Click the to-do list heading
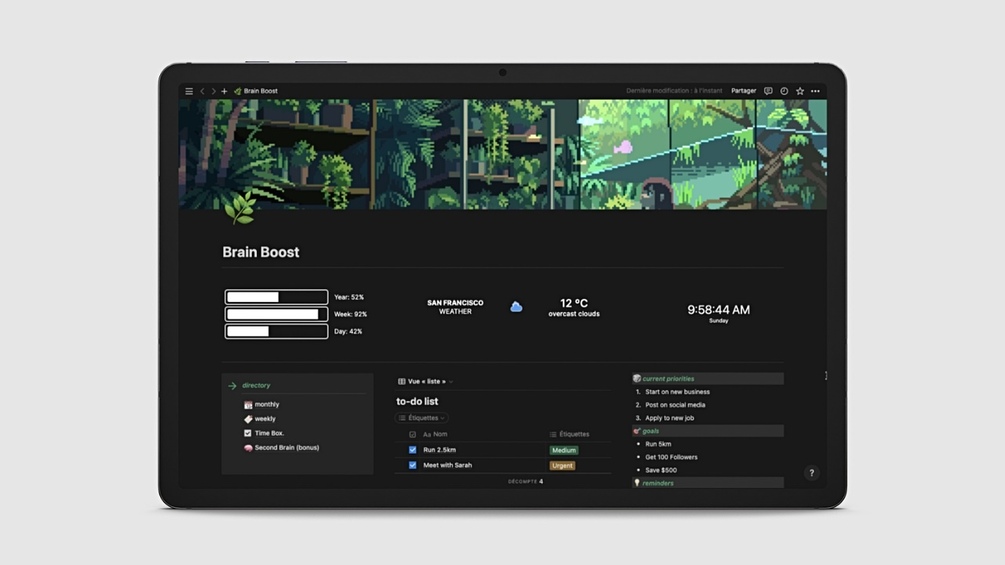 (417, 401)
